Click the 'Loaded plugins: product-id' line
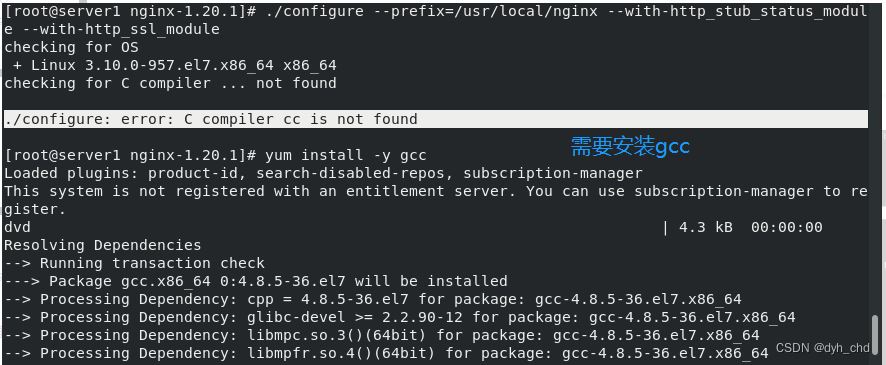The width and height of the screenshot is (886, 365). (323, 173)
